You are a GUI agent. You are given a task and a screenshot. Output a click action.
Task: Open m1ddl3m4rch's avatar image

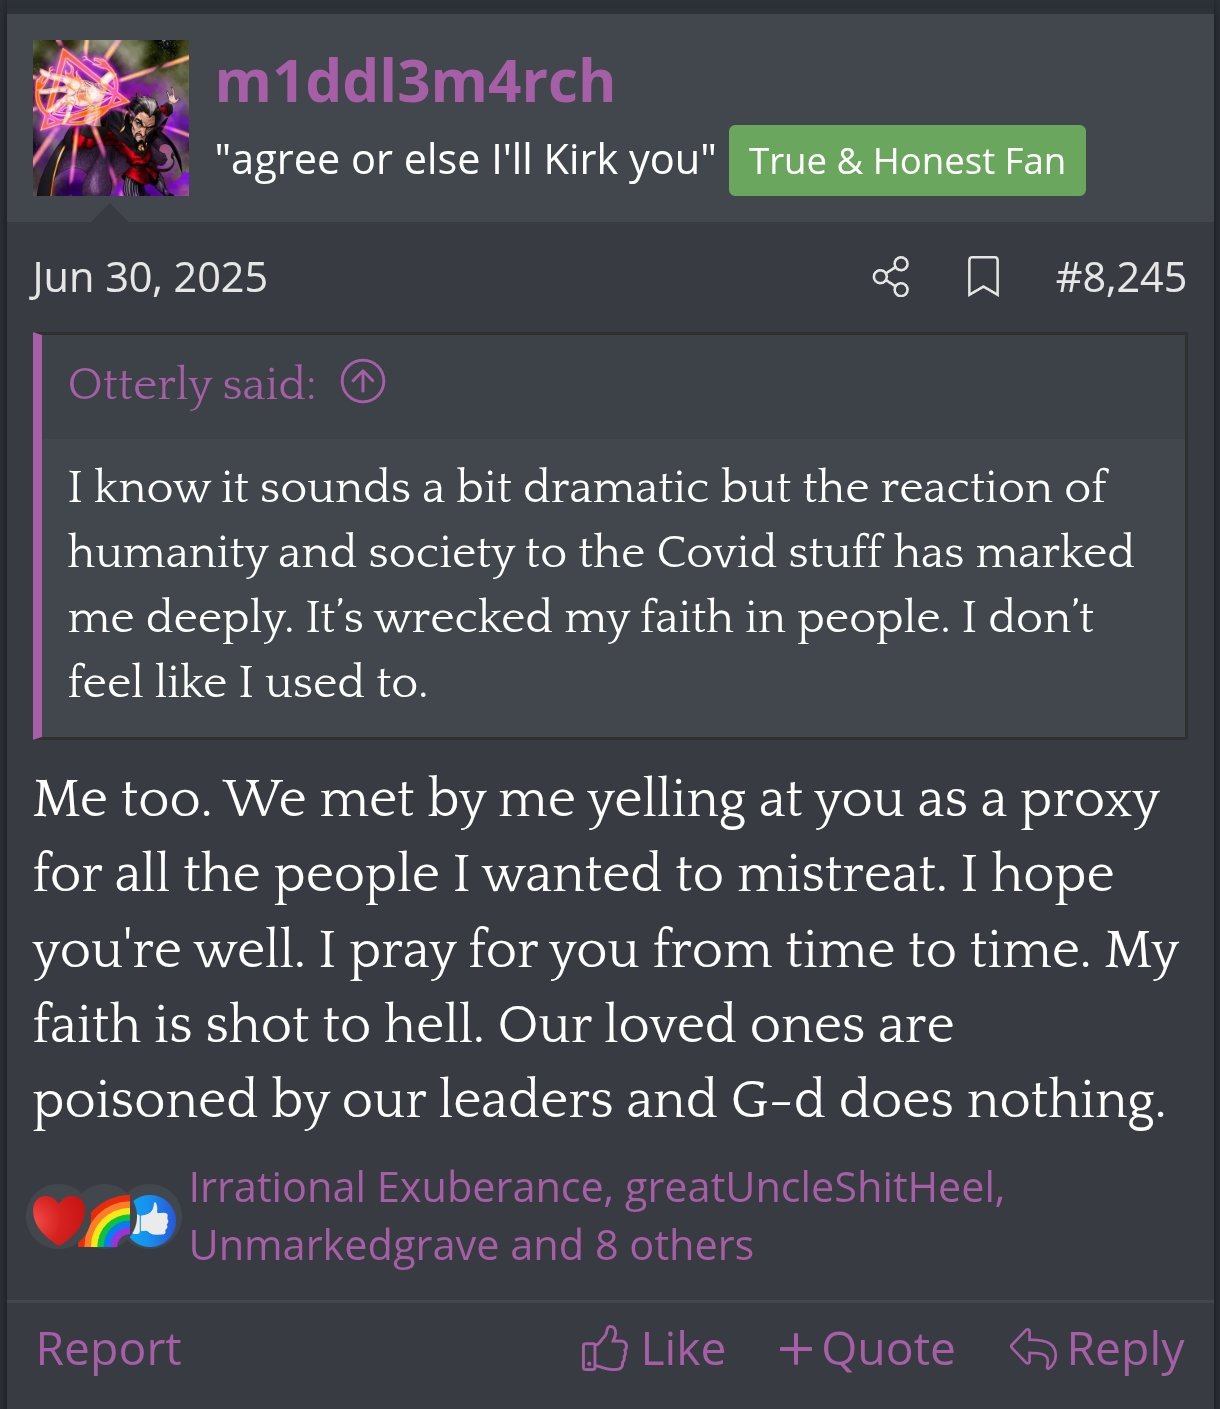click(x=111, y=118)
